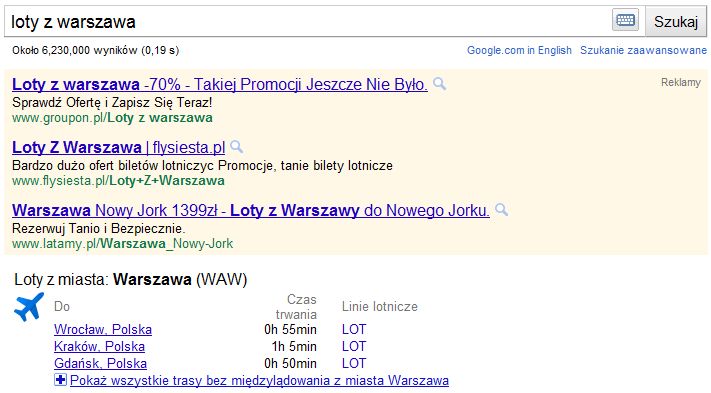
Task: Click magnifier preview icon beside Nowy Jork ad
Action: point(501,209)
